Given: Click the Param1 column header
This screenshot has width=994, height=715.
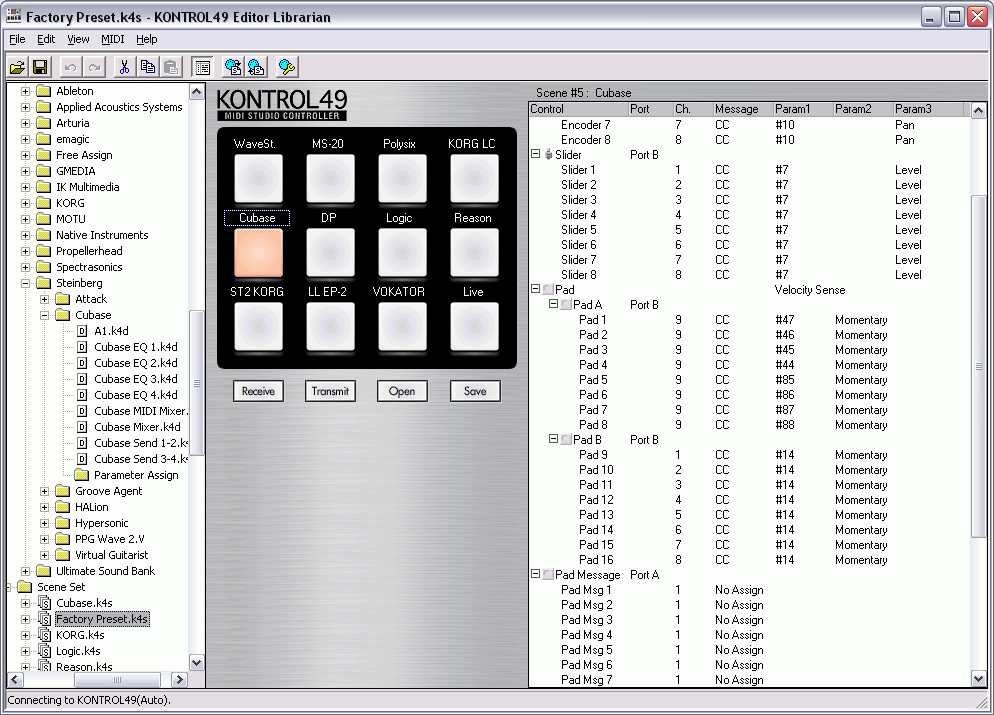Looking at the screenshot, I should (x=800, y=109).
